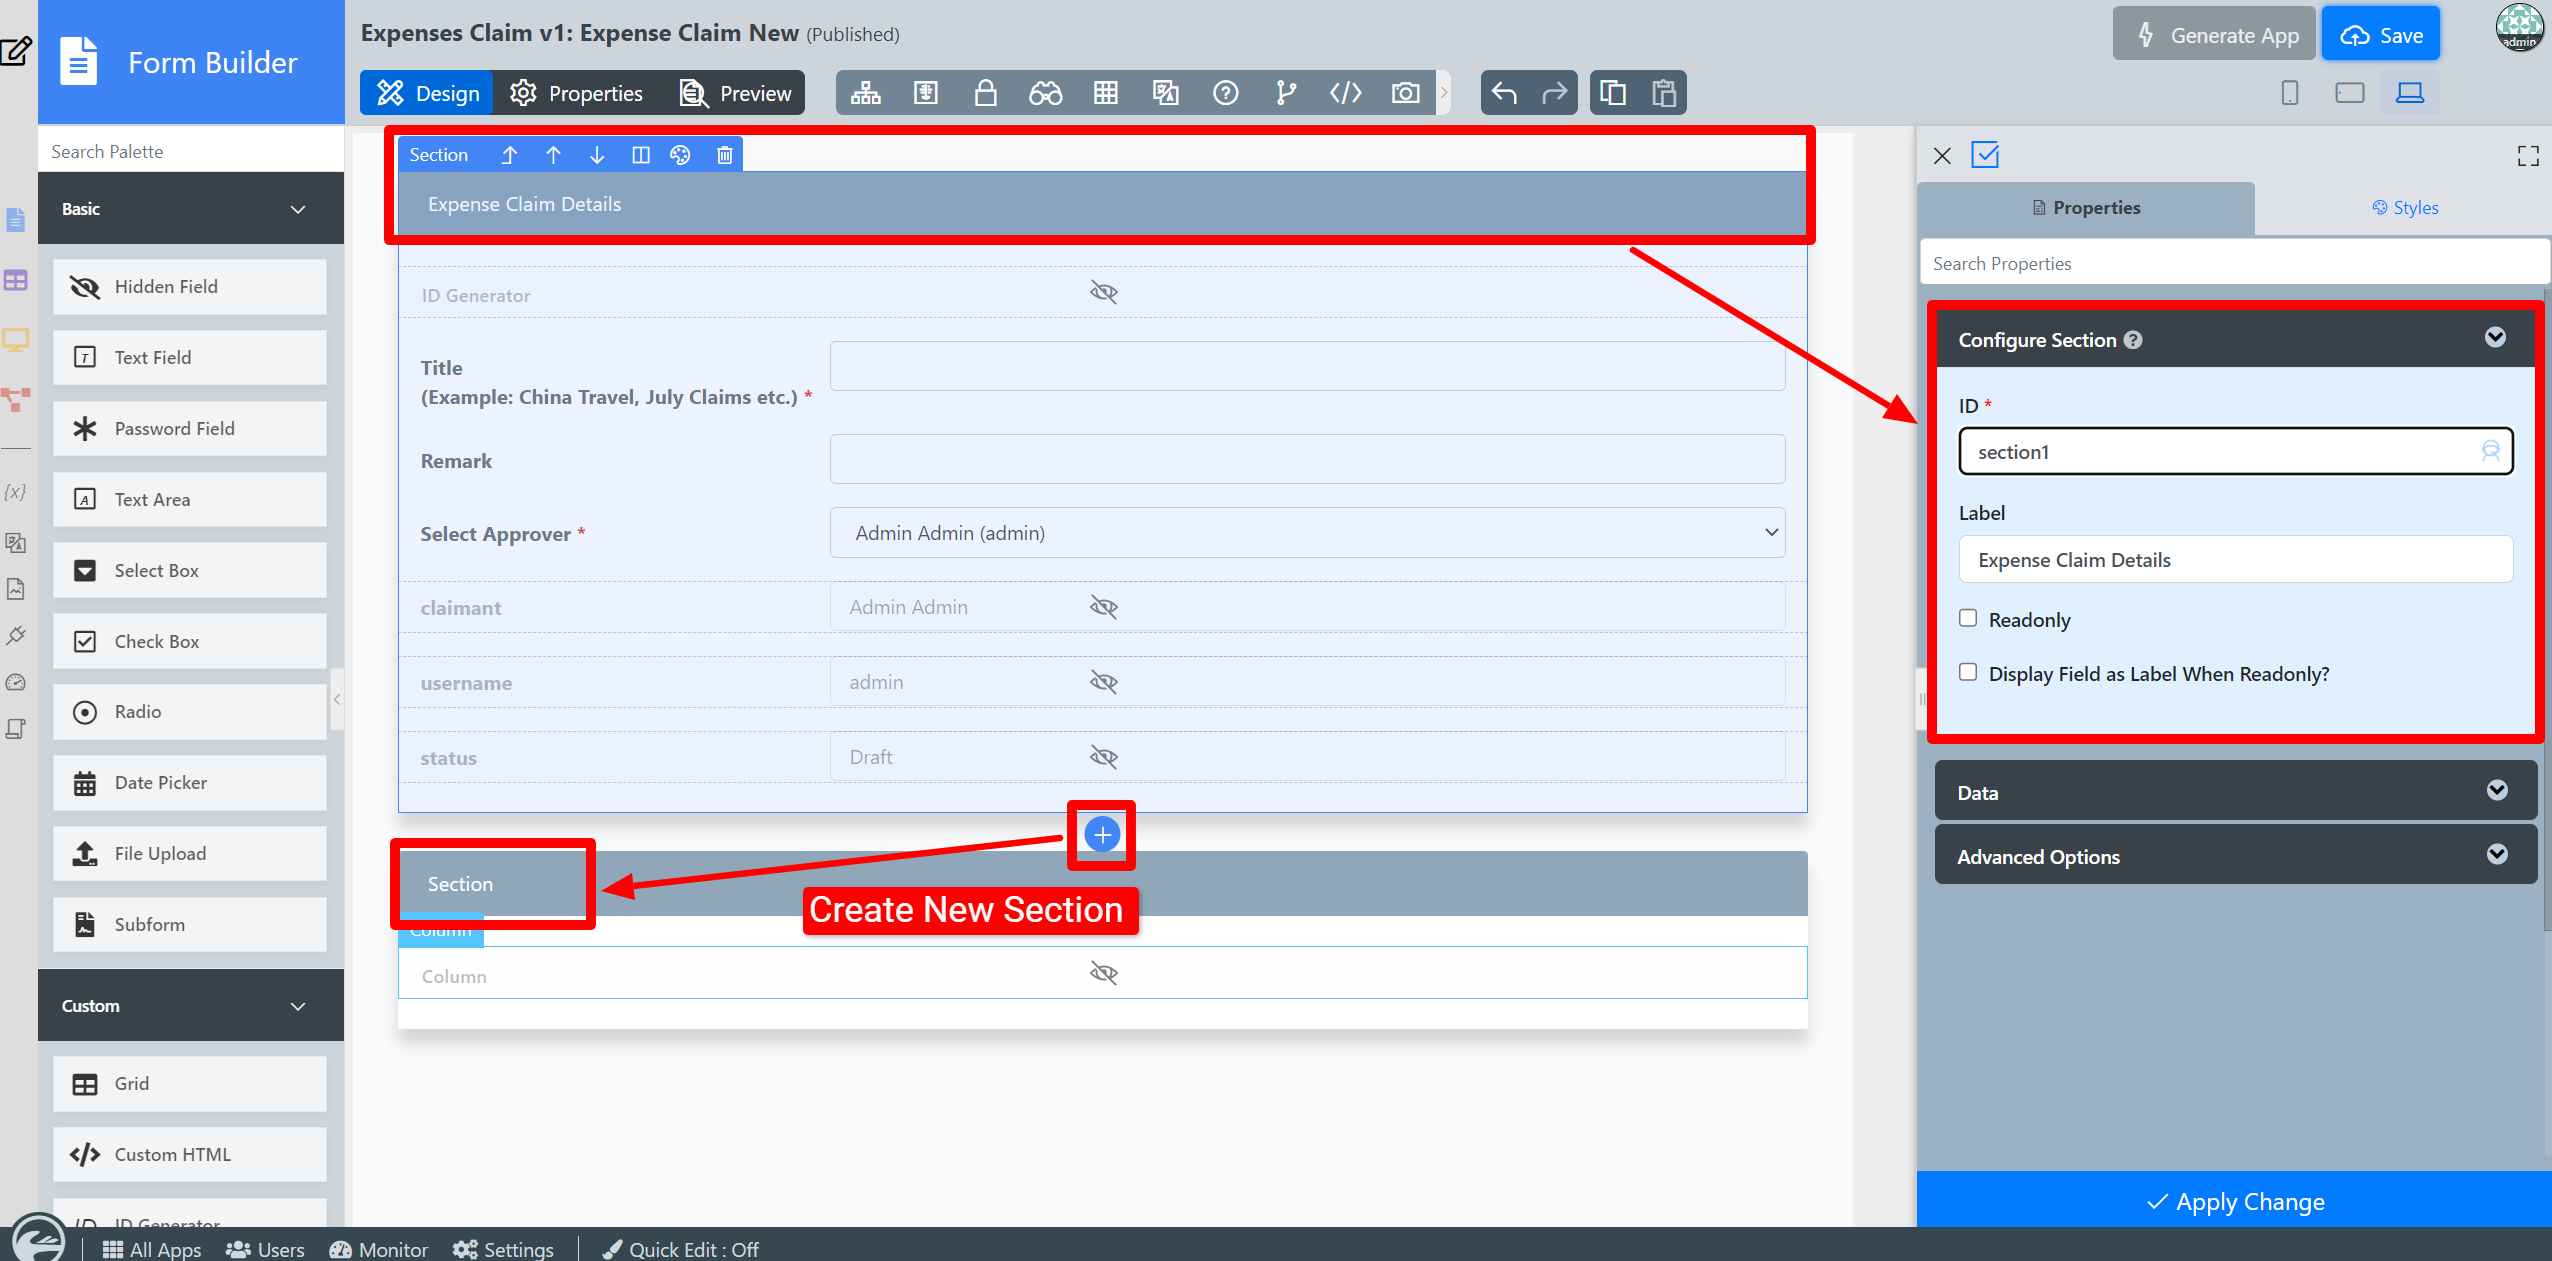2552x1261 pixels.
Task: Click the paste clipboard icon
Action: click(1664, 93)
